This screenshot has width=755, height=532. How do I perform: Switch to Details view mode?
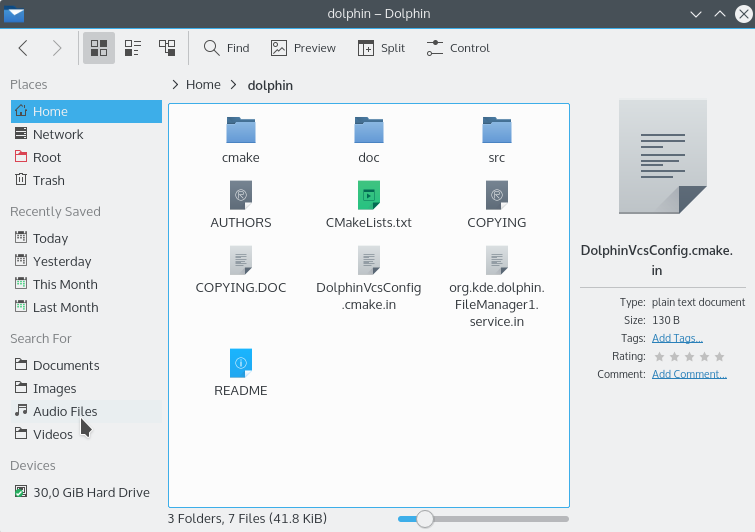[x=167, y=48]
